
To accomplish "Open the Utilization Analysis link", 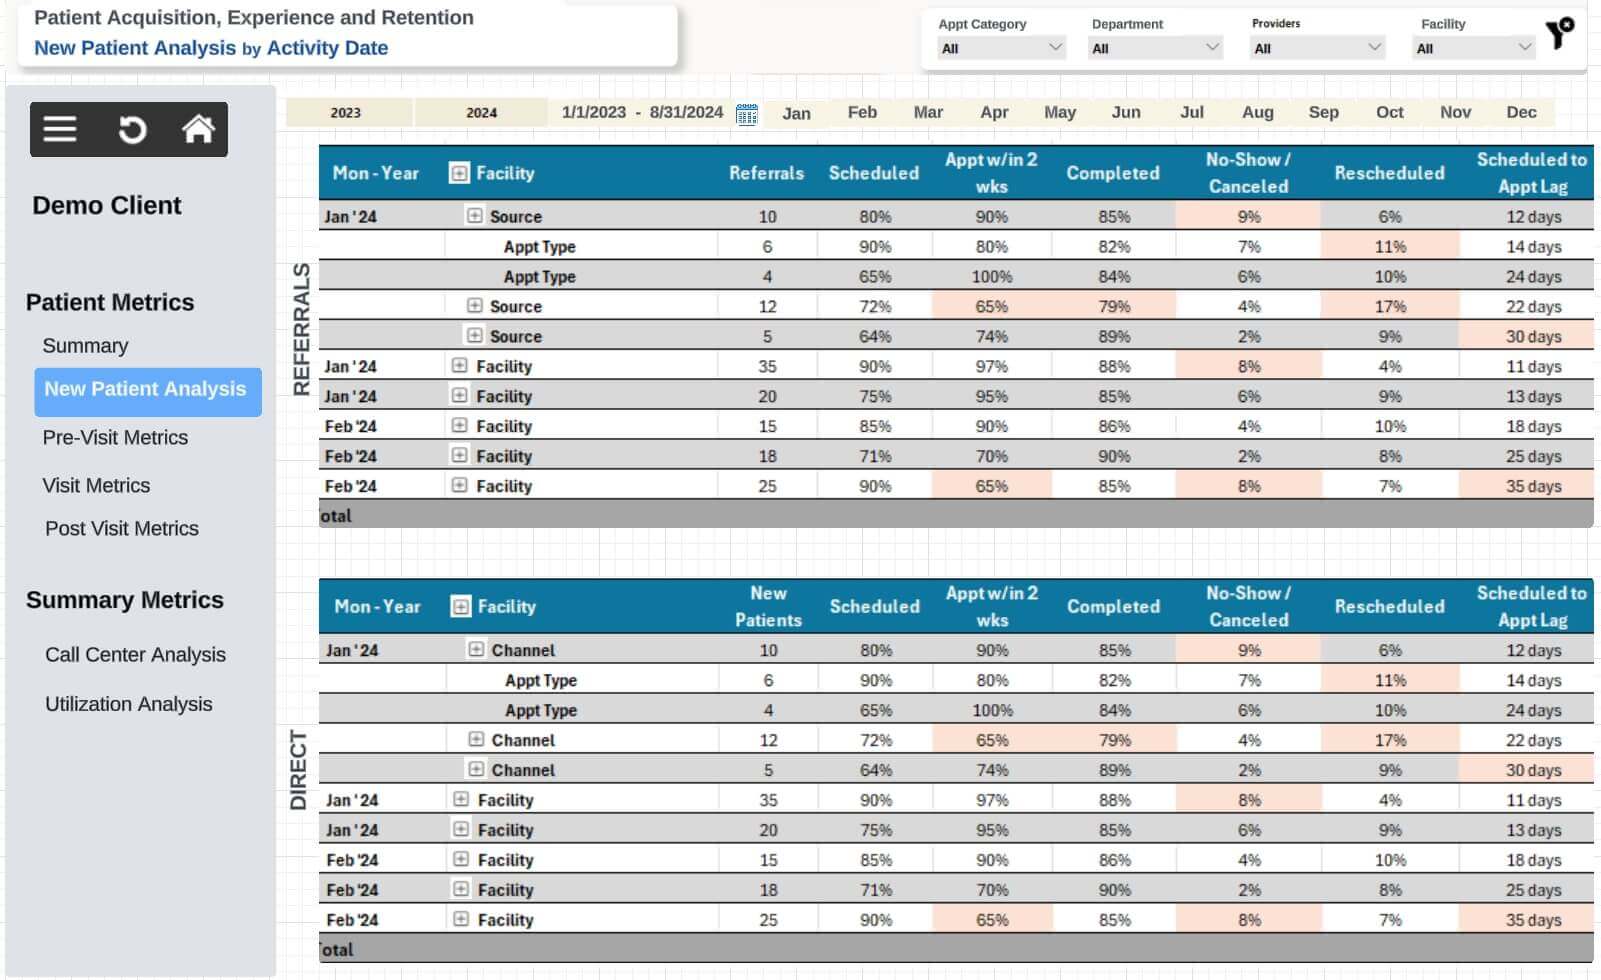I will point(128,704).
